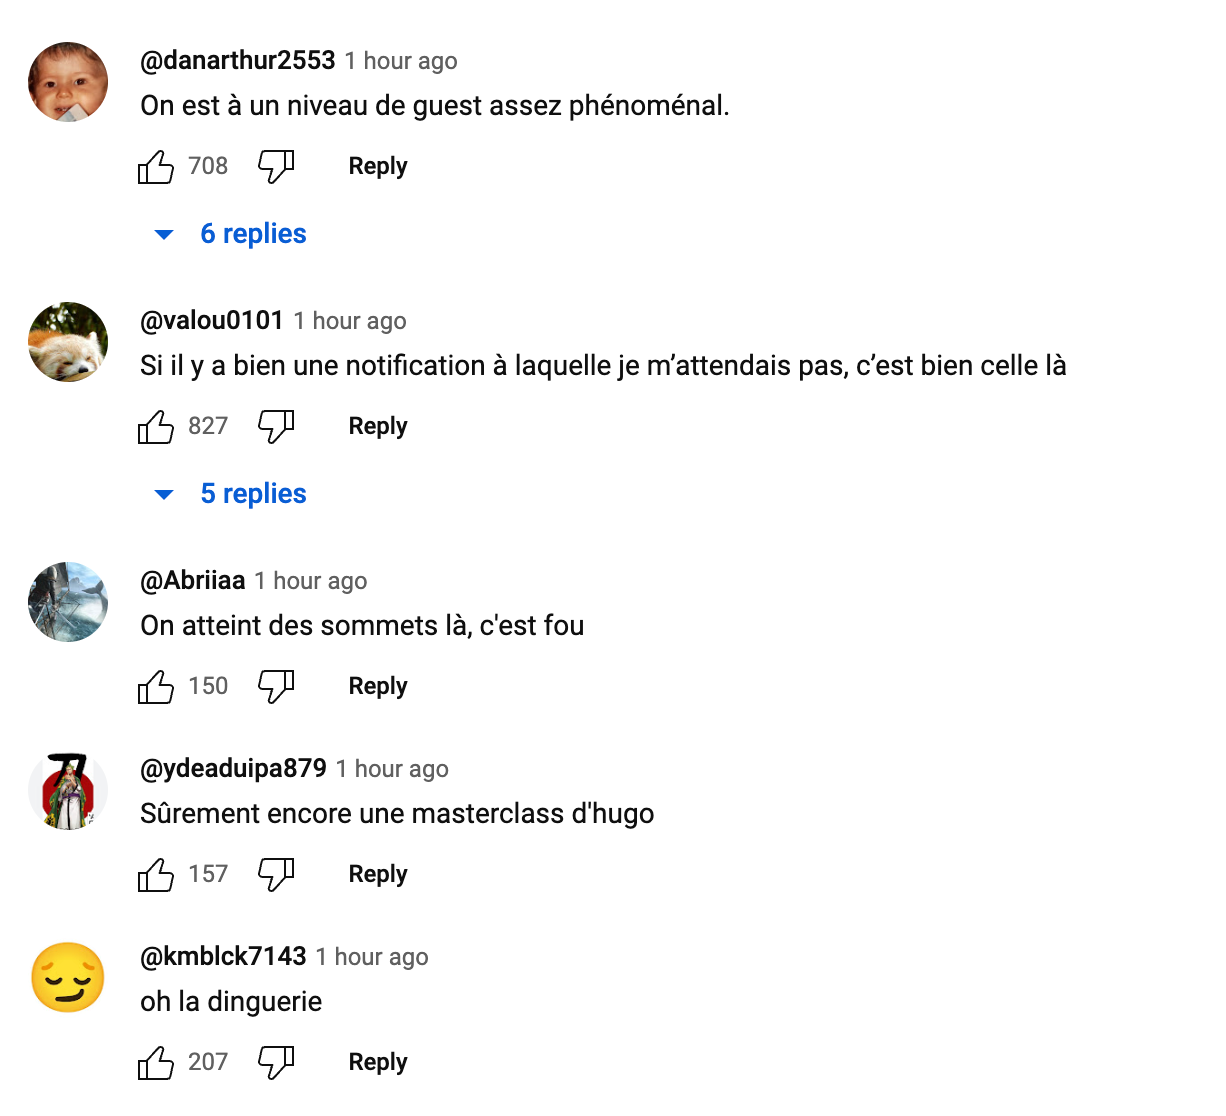Reply to @kmblck7143's comment
Screen dimensions: 1226x1116
[378, 1062]
